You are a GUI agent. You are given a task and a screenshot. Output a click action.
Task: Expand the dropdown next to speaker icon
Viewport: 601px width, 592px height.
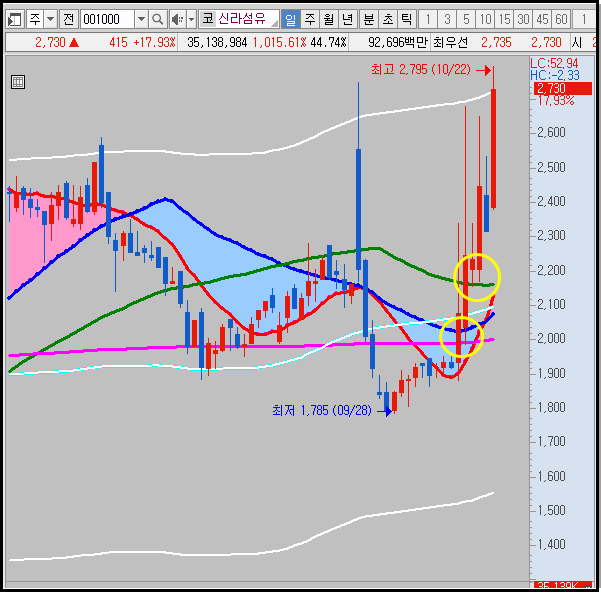(192, 19)
